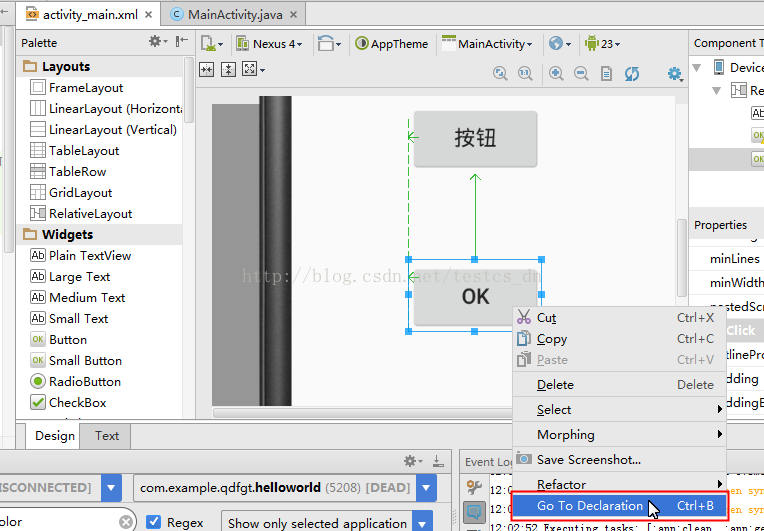Toggle fill width icon in layout toolbar
This screenshot has width=764, height=531.
point(207,70)
